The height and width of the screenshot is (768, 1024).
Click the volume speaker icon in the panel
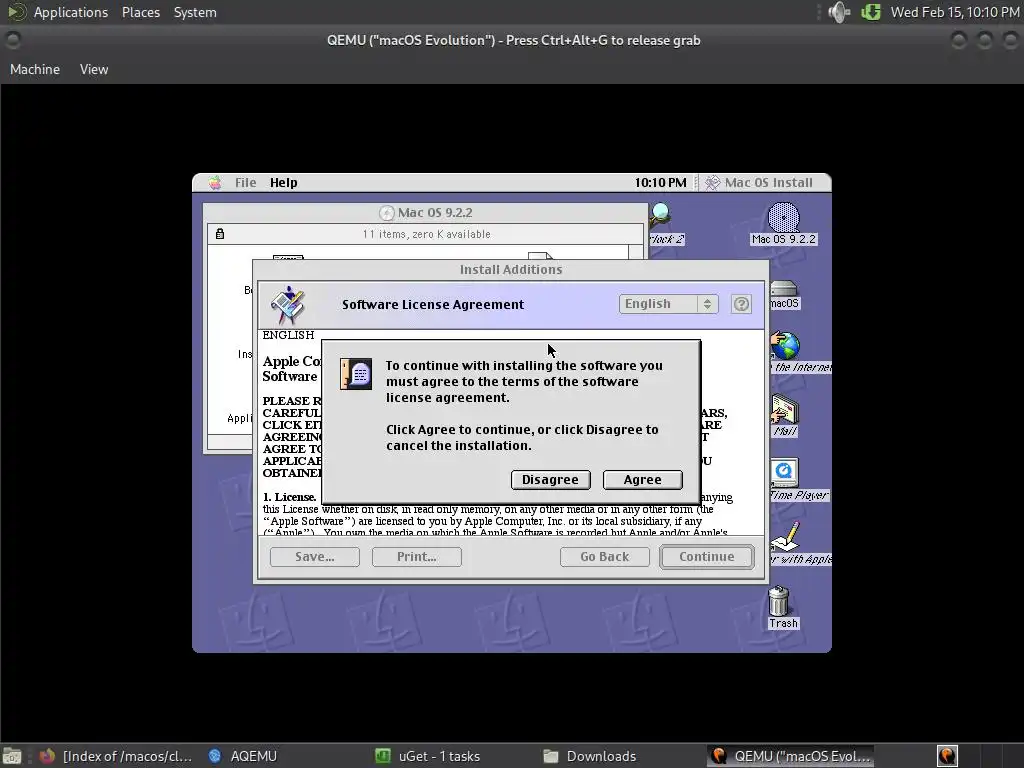(839, 12)
